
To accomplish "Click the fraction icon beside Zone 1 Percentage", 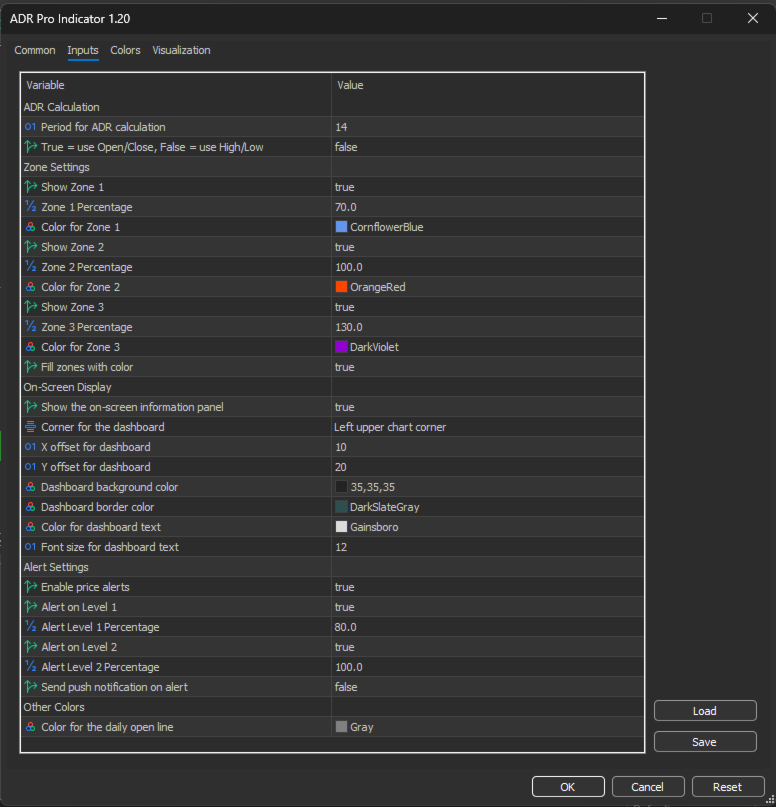I will pos(31,207).
